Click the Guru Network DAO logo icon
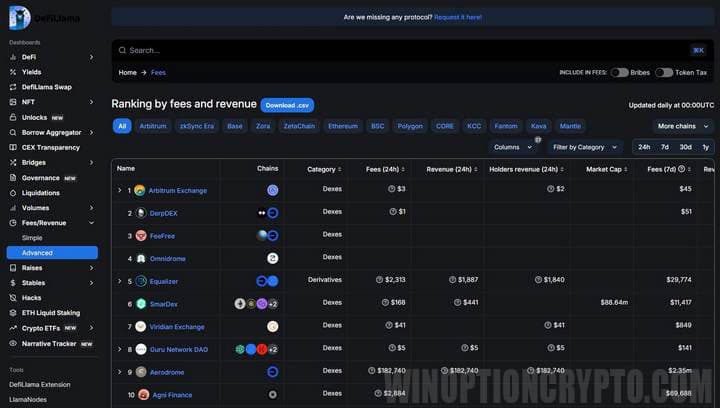Viewport: 720px width, 408px height. coord(140,349)
